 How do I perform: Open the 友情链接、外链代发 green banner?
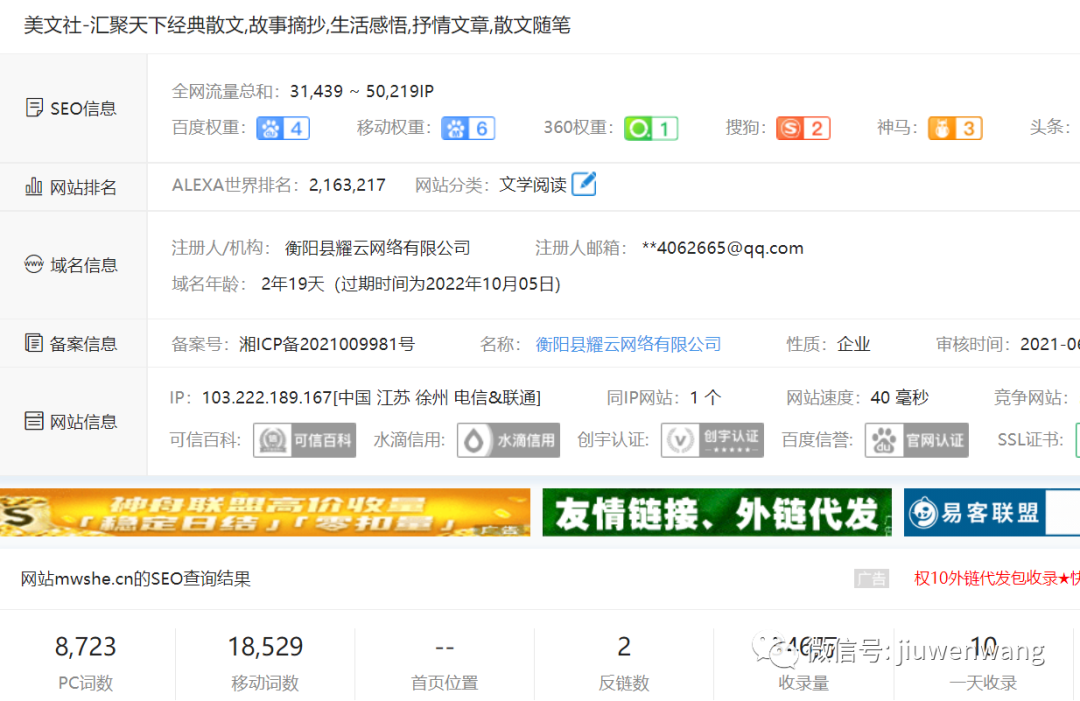tap(717, 512)
